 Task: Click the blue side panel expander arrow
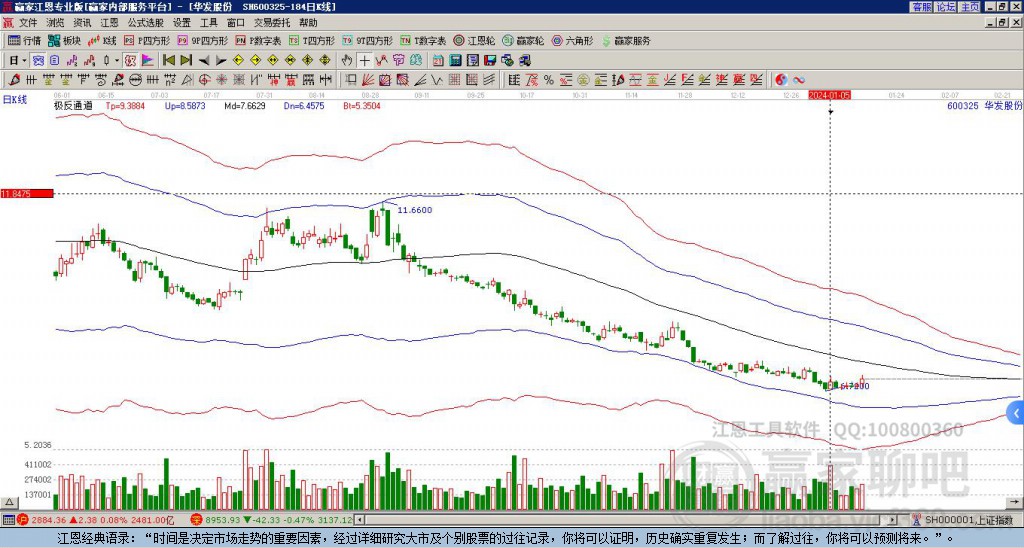[1016, 413]
